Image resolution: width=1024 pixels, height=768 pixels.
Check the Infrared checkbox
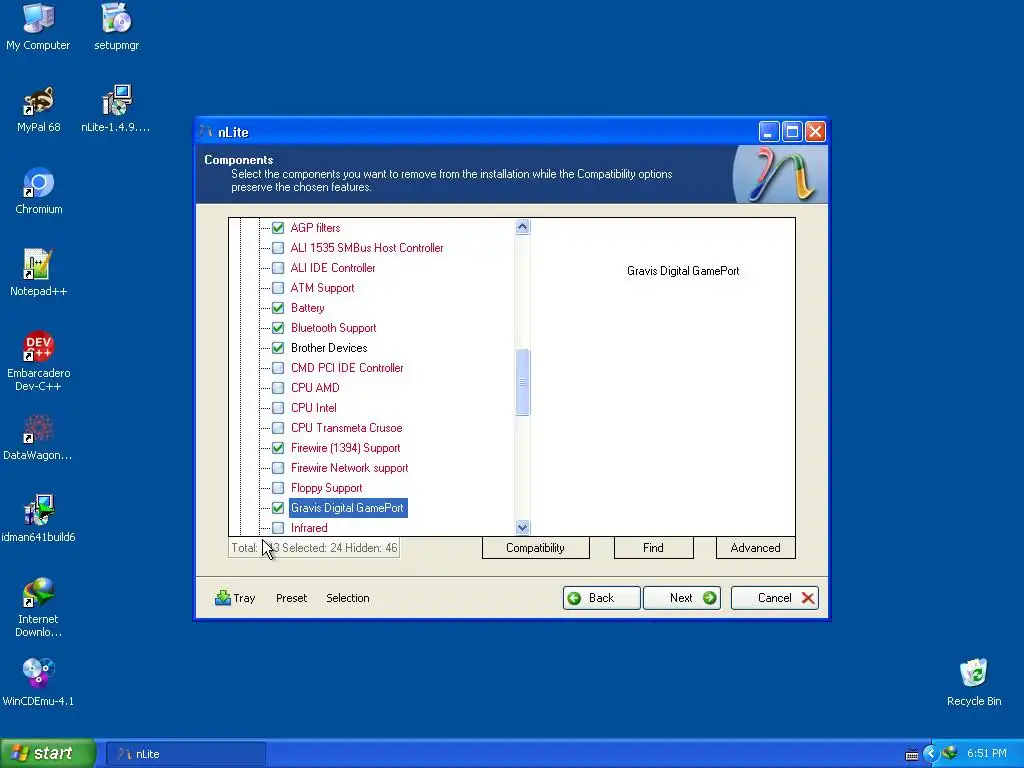(x=278, y=528)
